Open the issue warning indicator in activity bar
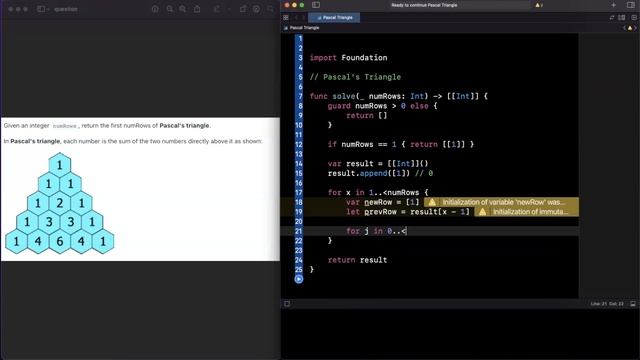The height and width of the screenshot is (360, 640). [x=539, y=5]
